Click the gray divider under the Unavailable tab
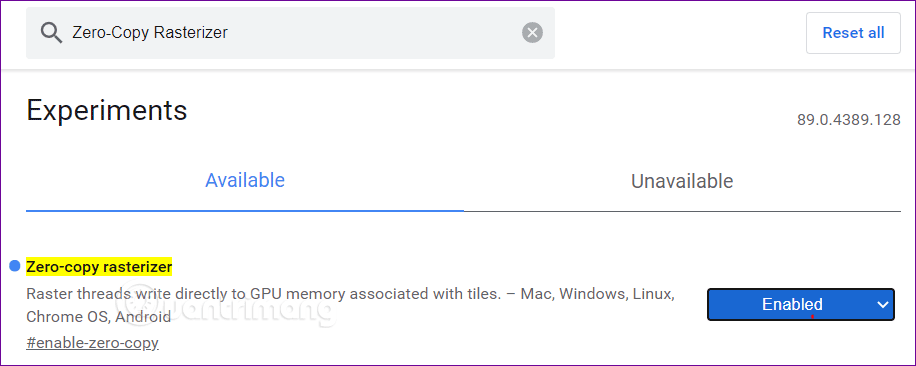The image size is (916, 366). (x=682, y=211)
